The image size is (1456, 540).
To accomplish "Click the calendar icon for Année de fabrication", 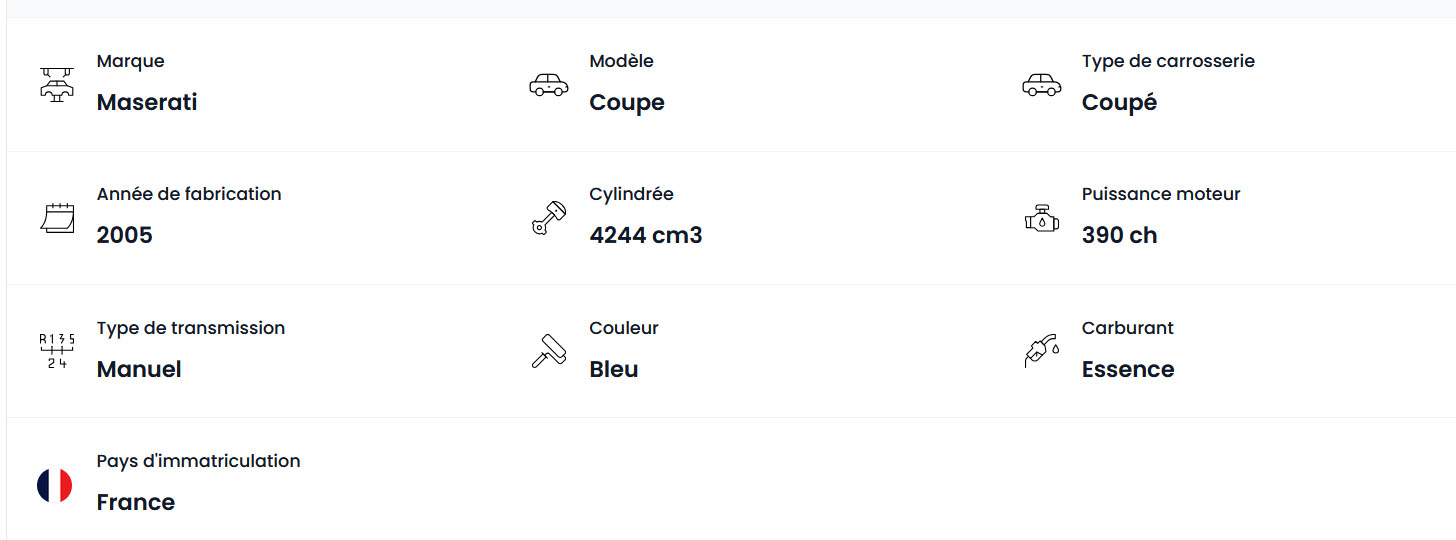I will (57, 218).
